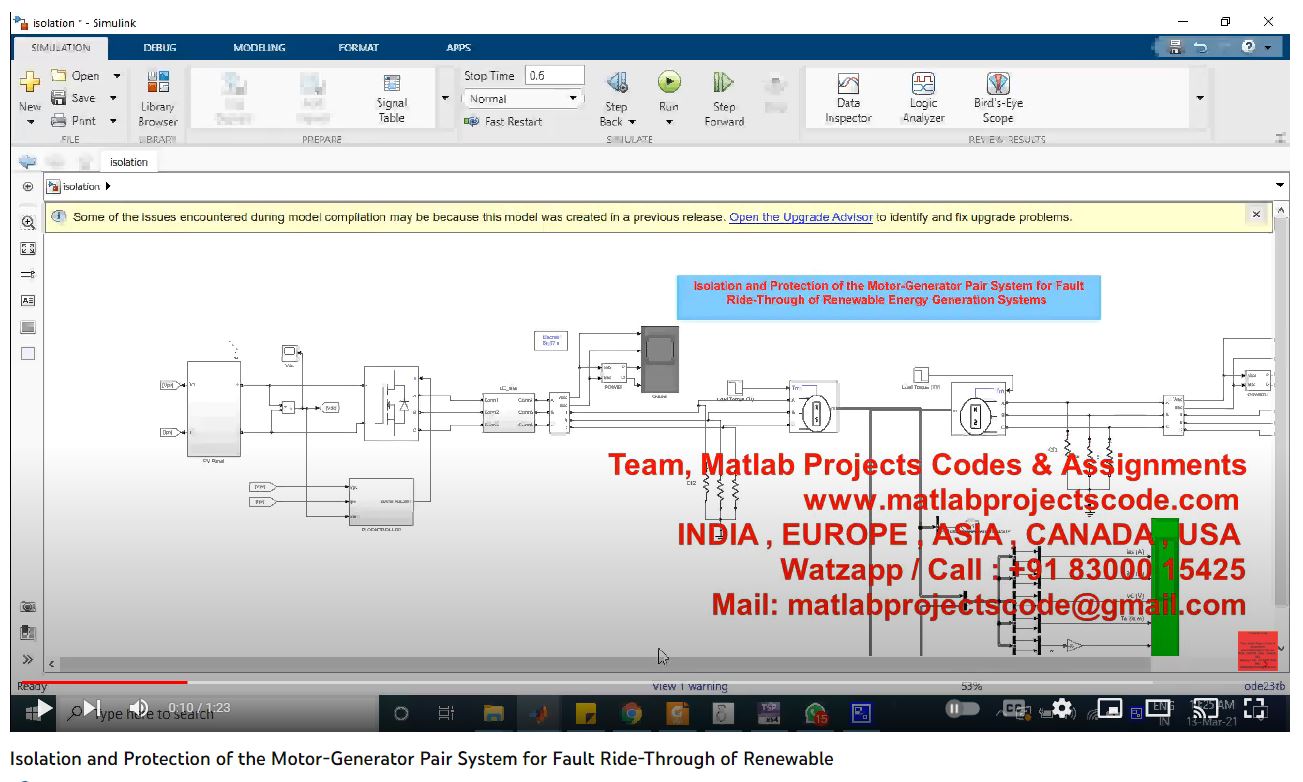The image size is (1303, 782).
Task: Click the Fit to View icon in palette
Action: 28,249
